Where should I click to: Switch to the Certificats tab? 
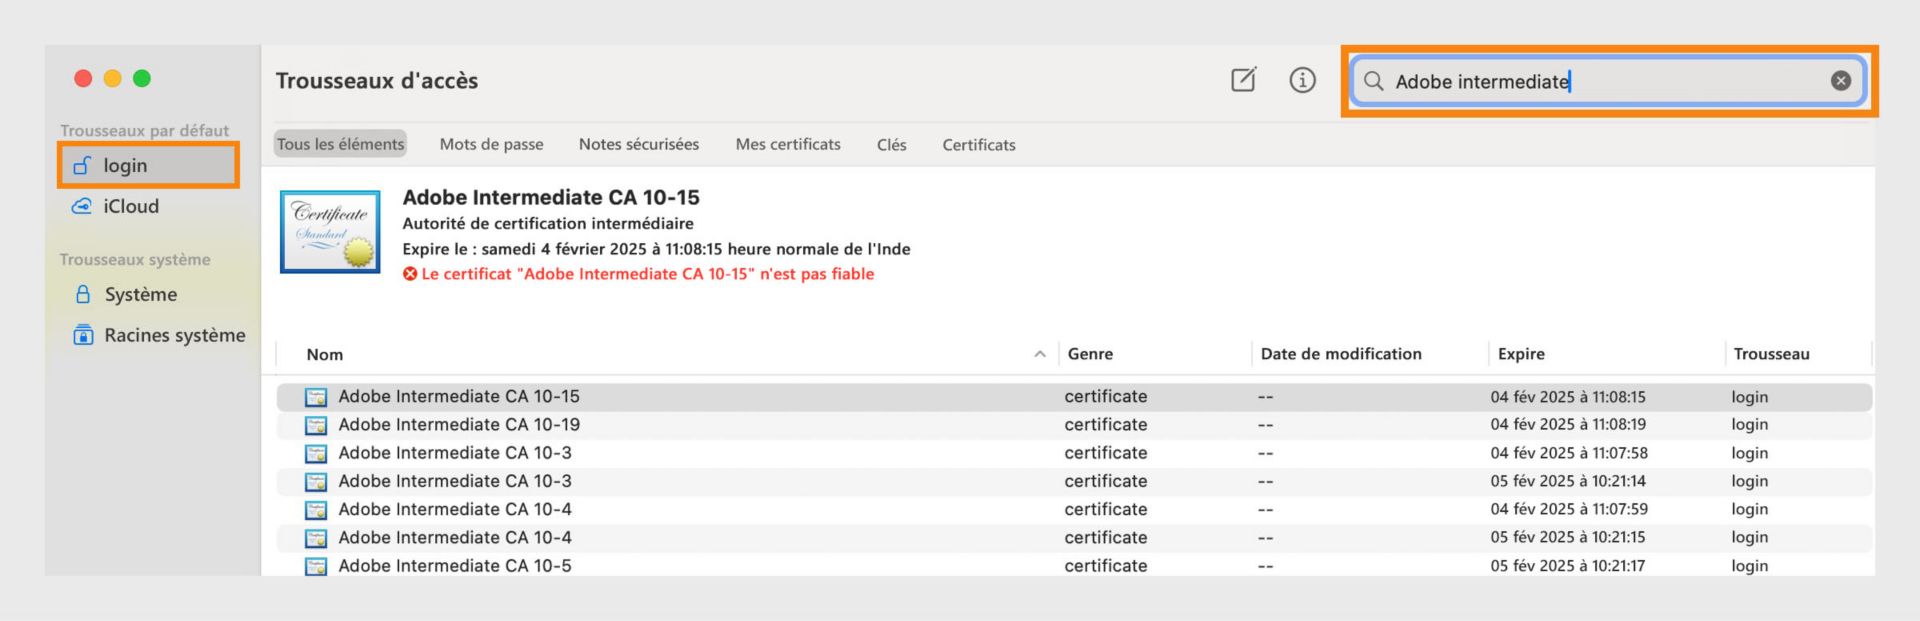(978, 144)
